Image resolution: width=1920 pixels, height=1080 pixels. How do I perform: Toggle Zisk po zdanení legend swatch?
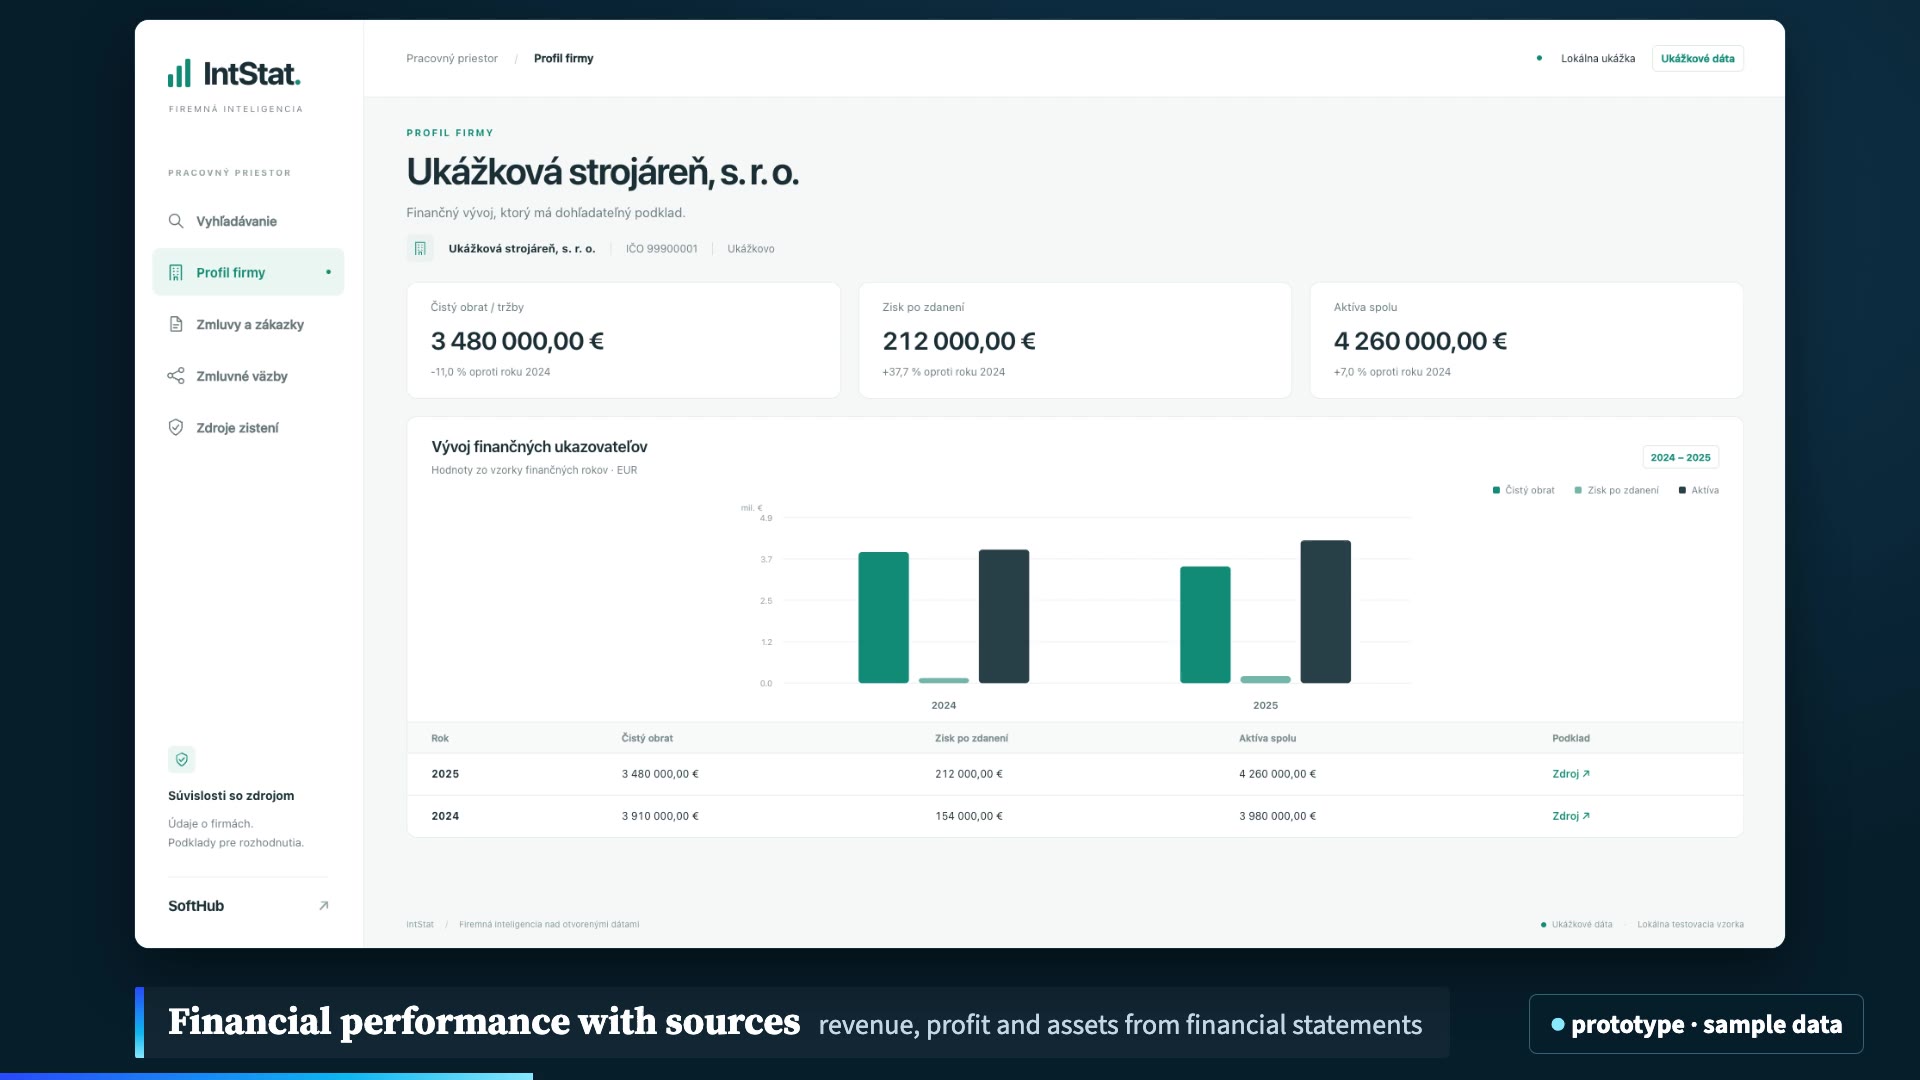point(1578,490)
